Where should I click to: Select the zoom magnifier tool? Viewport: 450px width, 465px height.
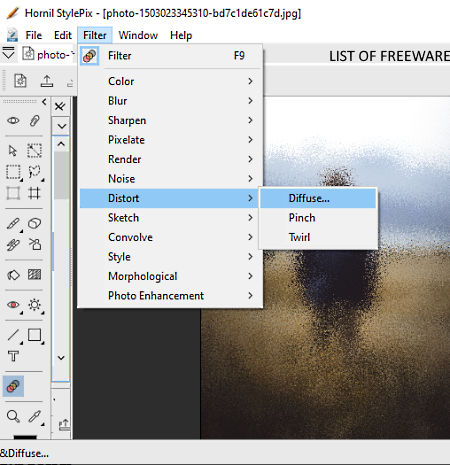pyautogui.click(x=13, y=417)
